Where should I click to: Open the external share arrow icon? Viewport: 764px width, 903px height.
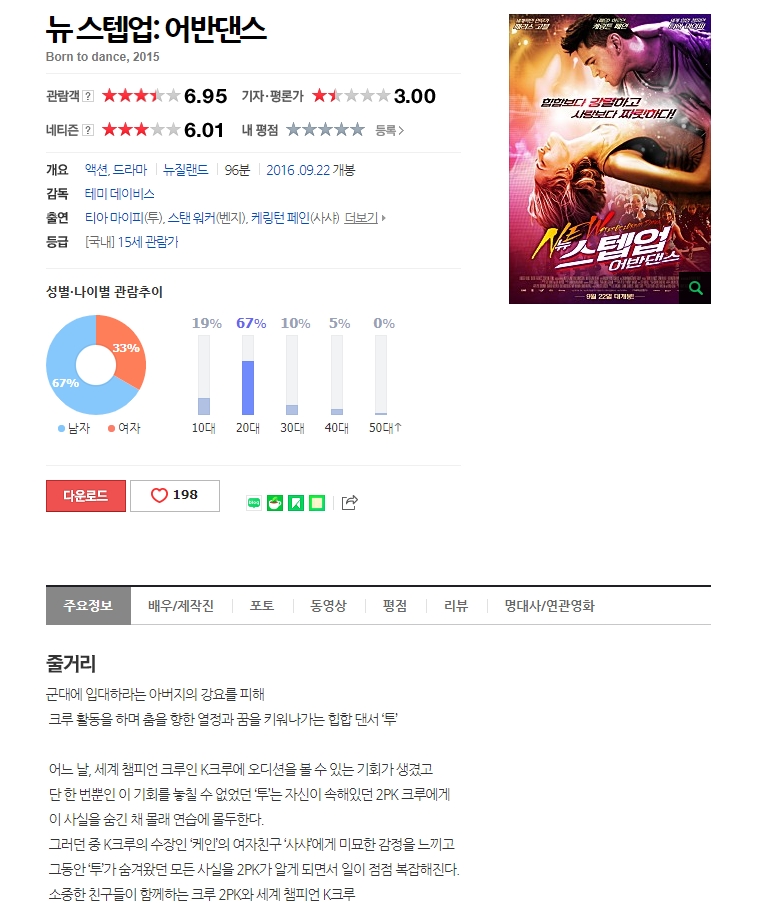tap(349, 503)
